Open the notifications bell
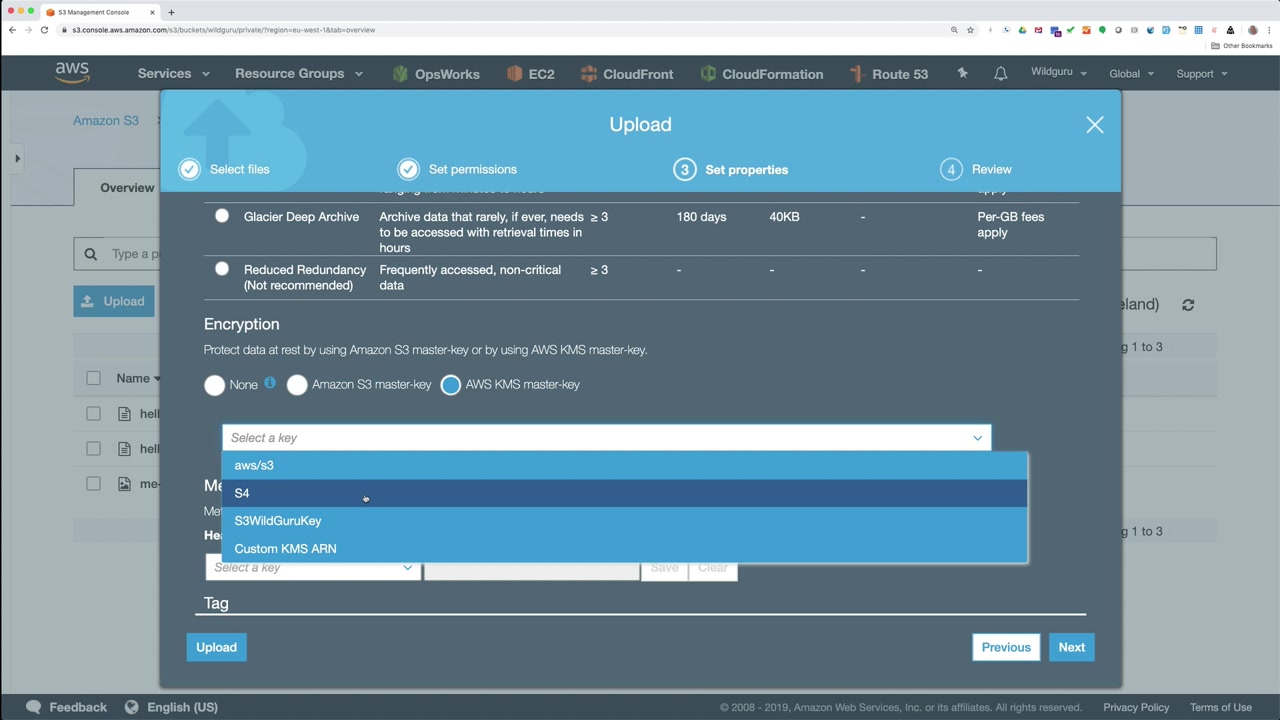1280x720 pixels. [1000, 74]
